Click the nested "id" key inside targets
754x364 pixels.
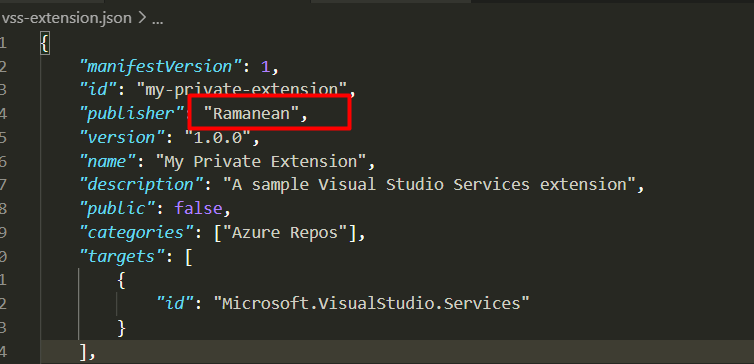[175, 303]
